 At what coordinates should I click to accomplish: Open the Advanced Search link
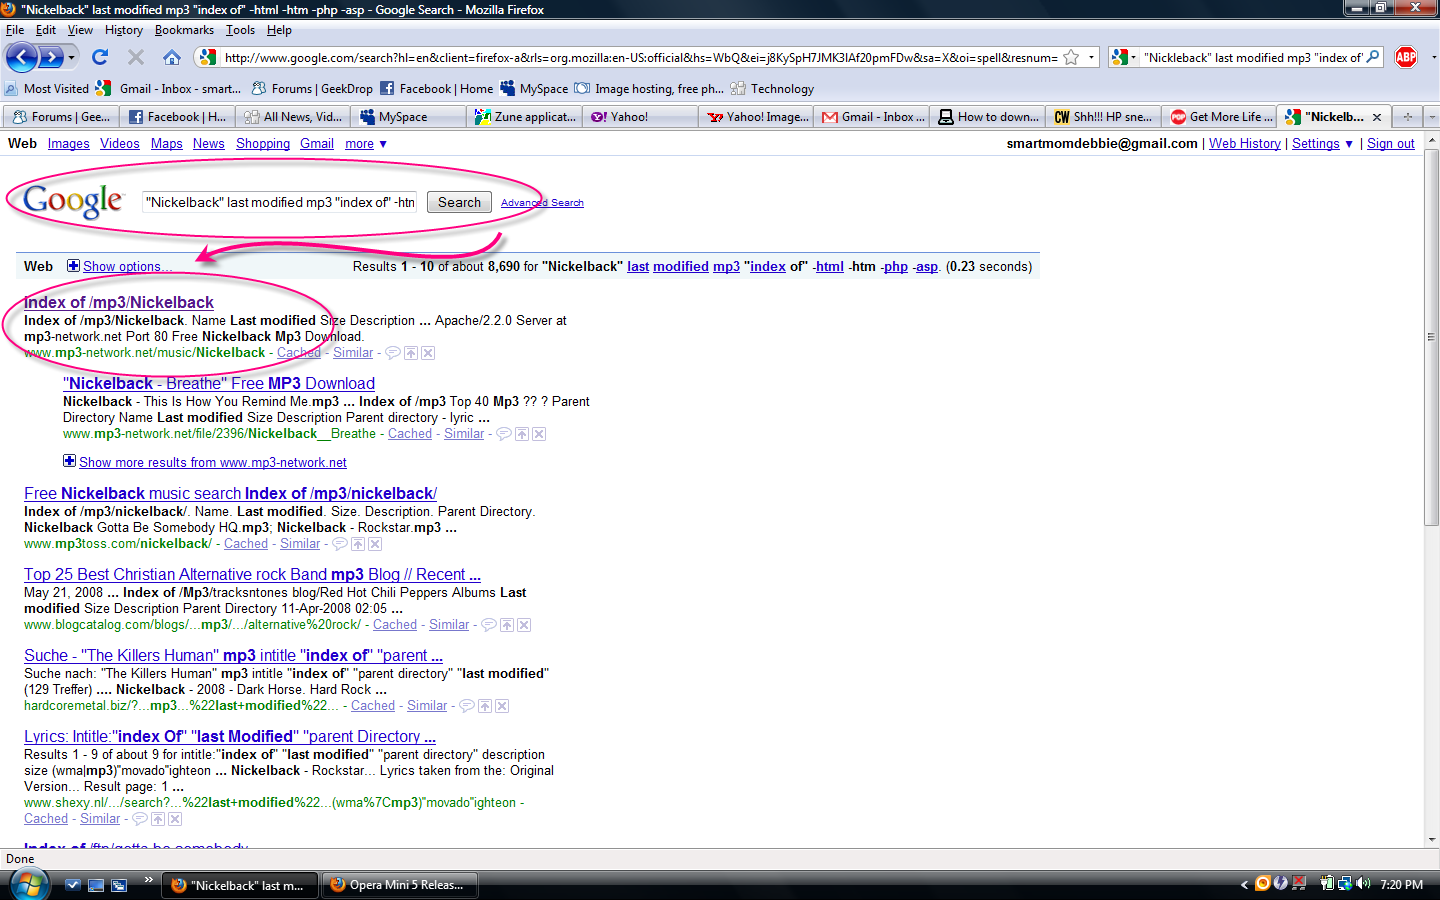[x=542, y=203]
